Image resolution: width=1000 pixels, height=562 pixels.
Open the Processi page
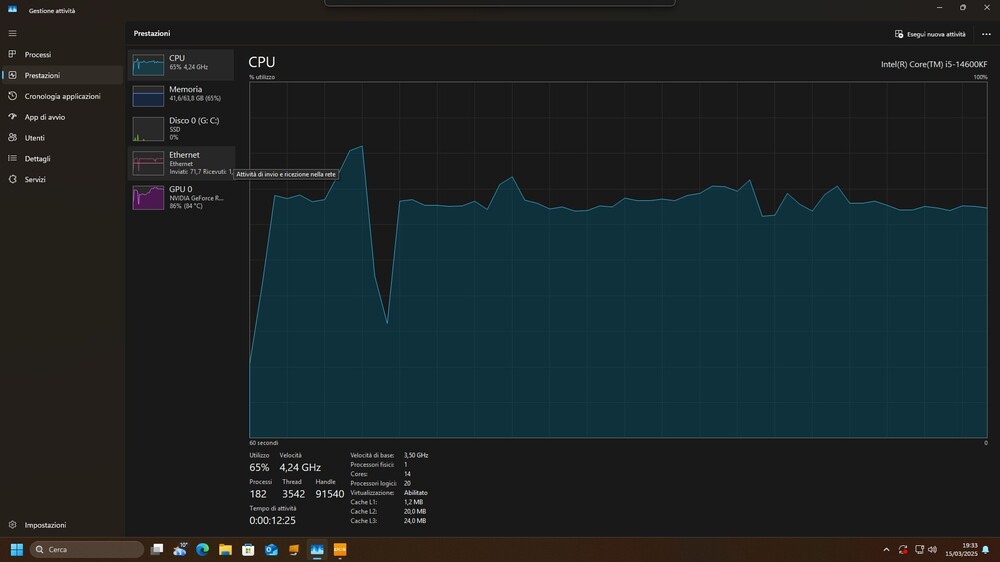(62, 54)
